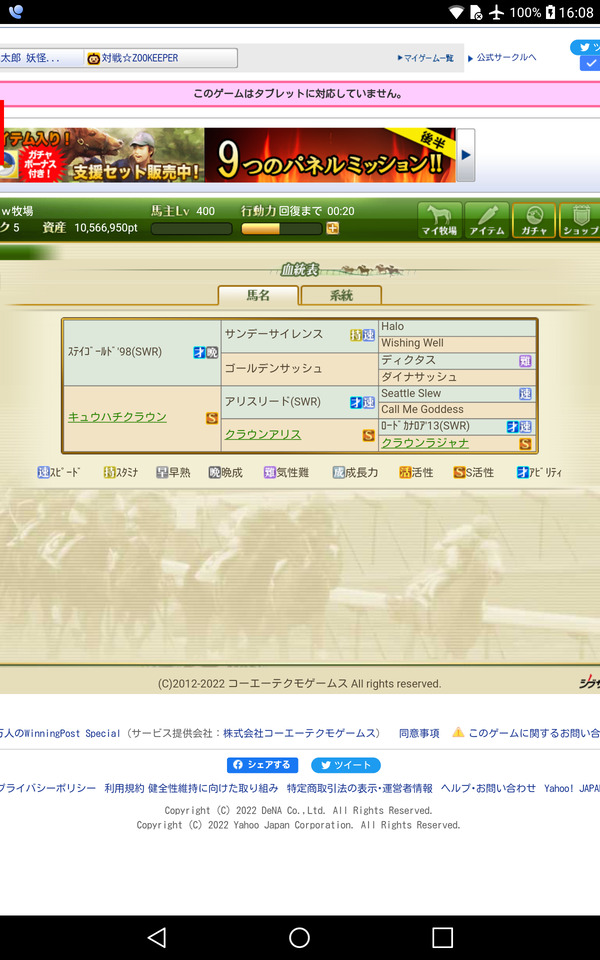Click the ダイナサッシュ pedigree cell
The height and width of the screenshot is (960, 600).
pos(457,377)
